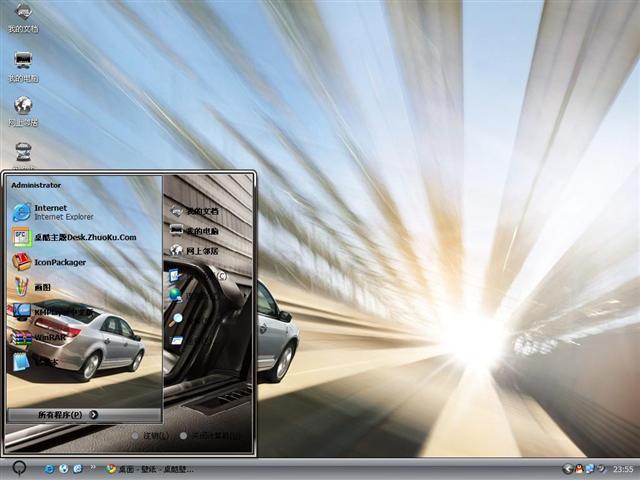Image resolution: width=640 pixels, height=480 pixels.
Task: Open QQ penguin tray icon
Action: (578, 469)
